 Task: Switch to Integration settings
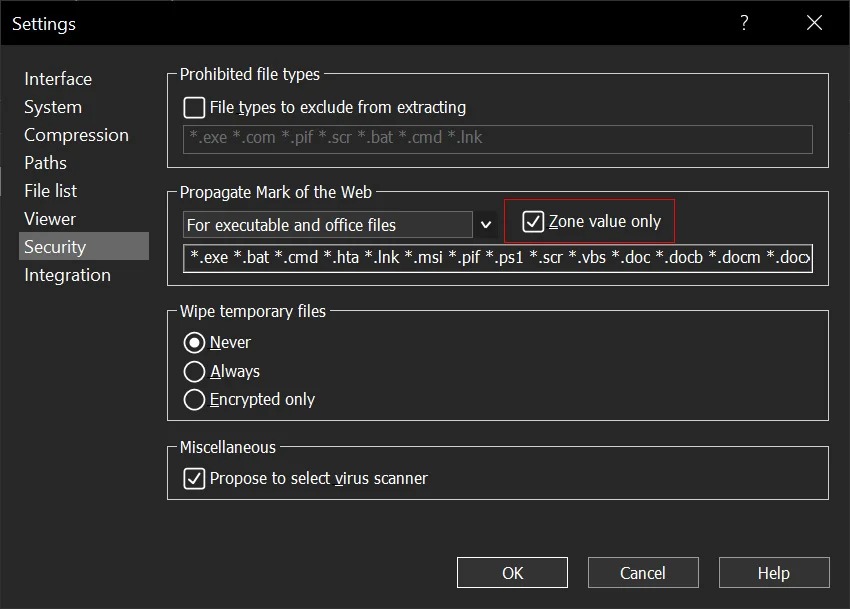coord(67,275)
